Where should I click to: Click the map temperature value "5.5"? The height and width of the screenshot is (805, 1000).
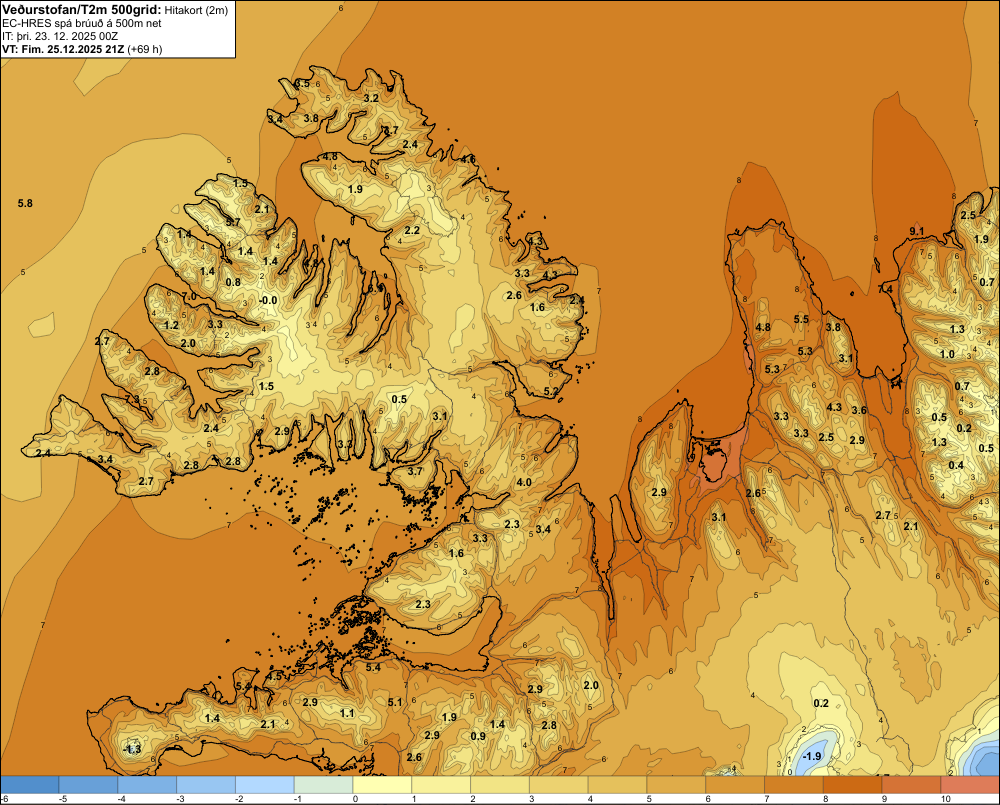click(x=801, y=320)
